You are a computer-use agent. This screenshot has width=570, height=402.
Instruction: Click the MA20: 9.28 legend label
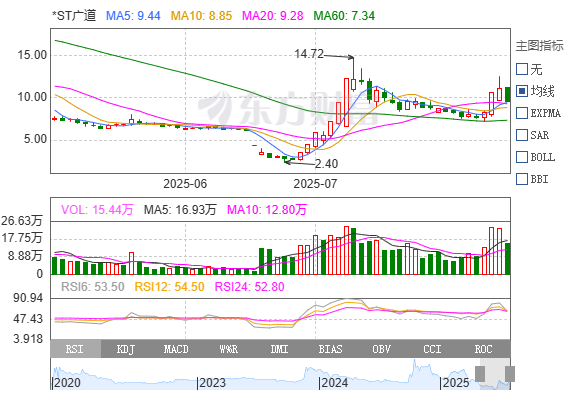pos(273,16)
